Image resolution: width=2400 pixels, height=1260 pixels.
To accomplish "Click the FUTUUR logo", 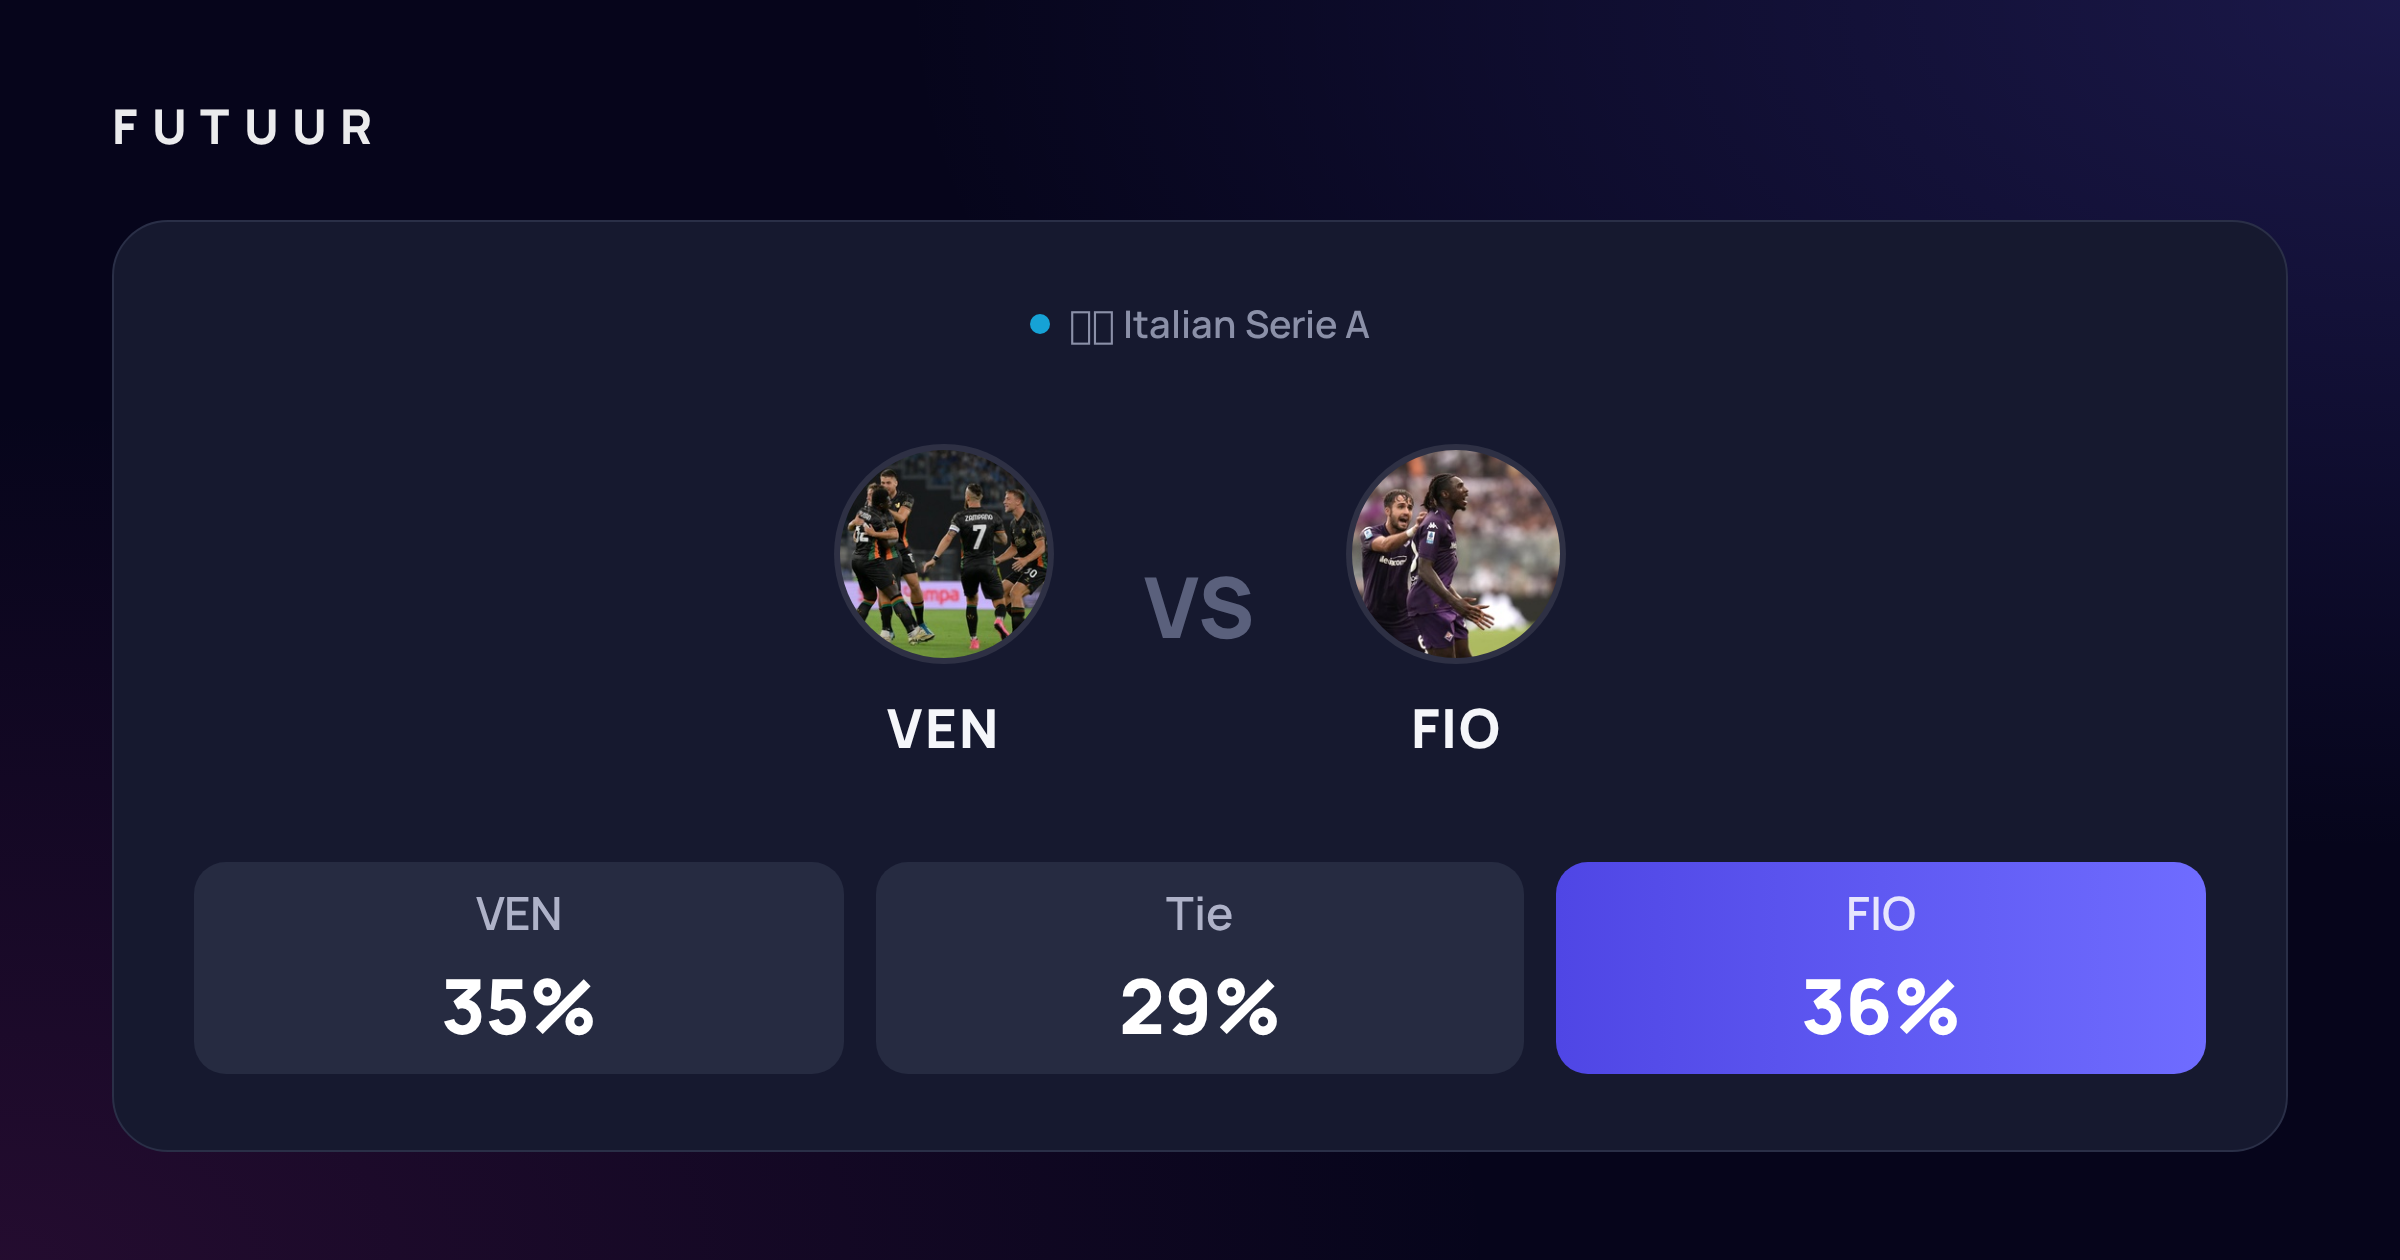I will point(243,128).
